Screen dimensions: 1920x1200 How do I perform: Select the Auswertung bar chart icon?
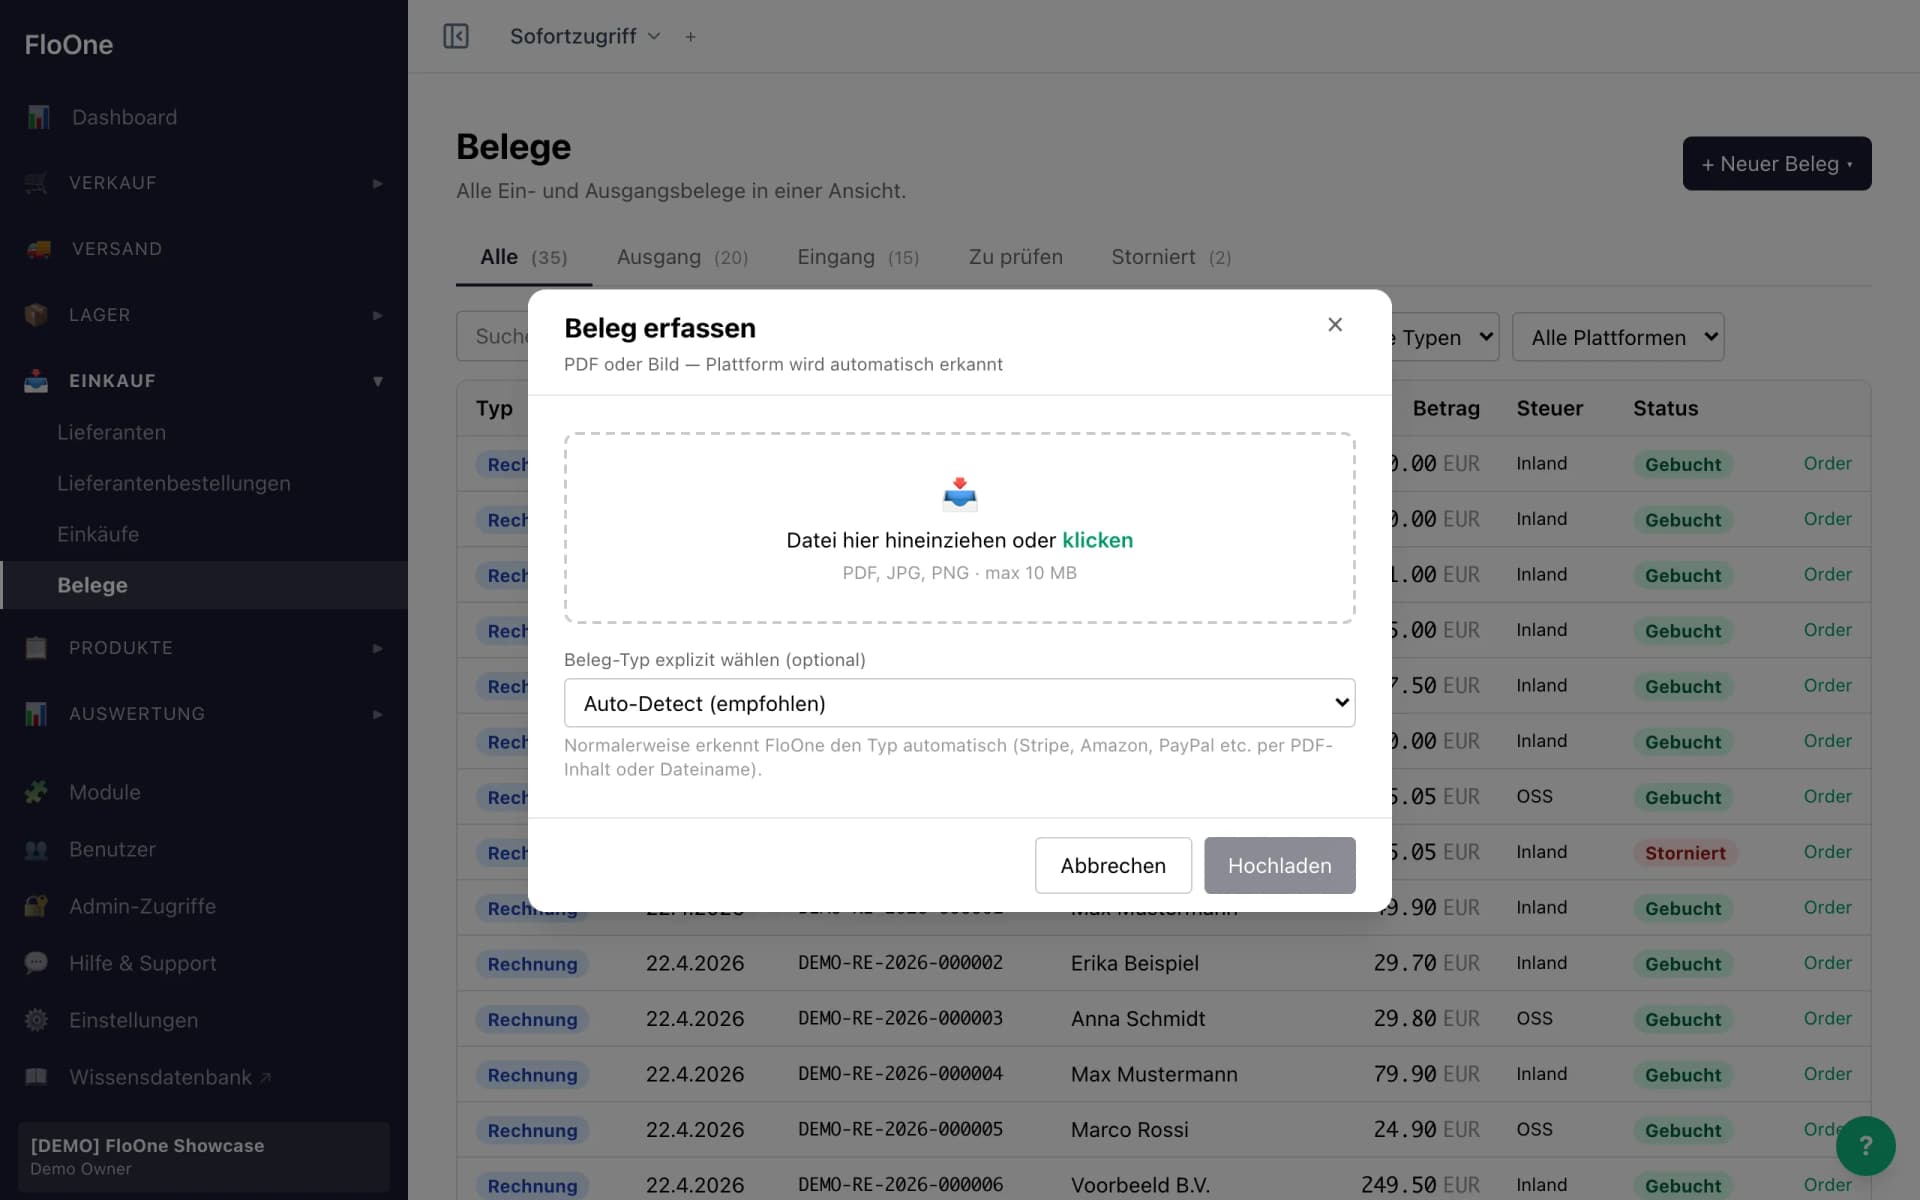pos(36,714)
